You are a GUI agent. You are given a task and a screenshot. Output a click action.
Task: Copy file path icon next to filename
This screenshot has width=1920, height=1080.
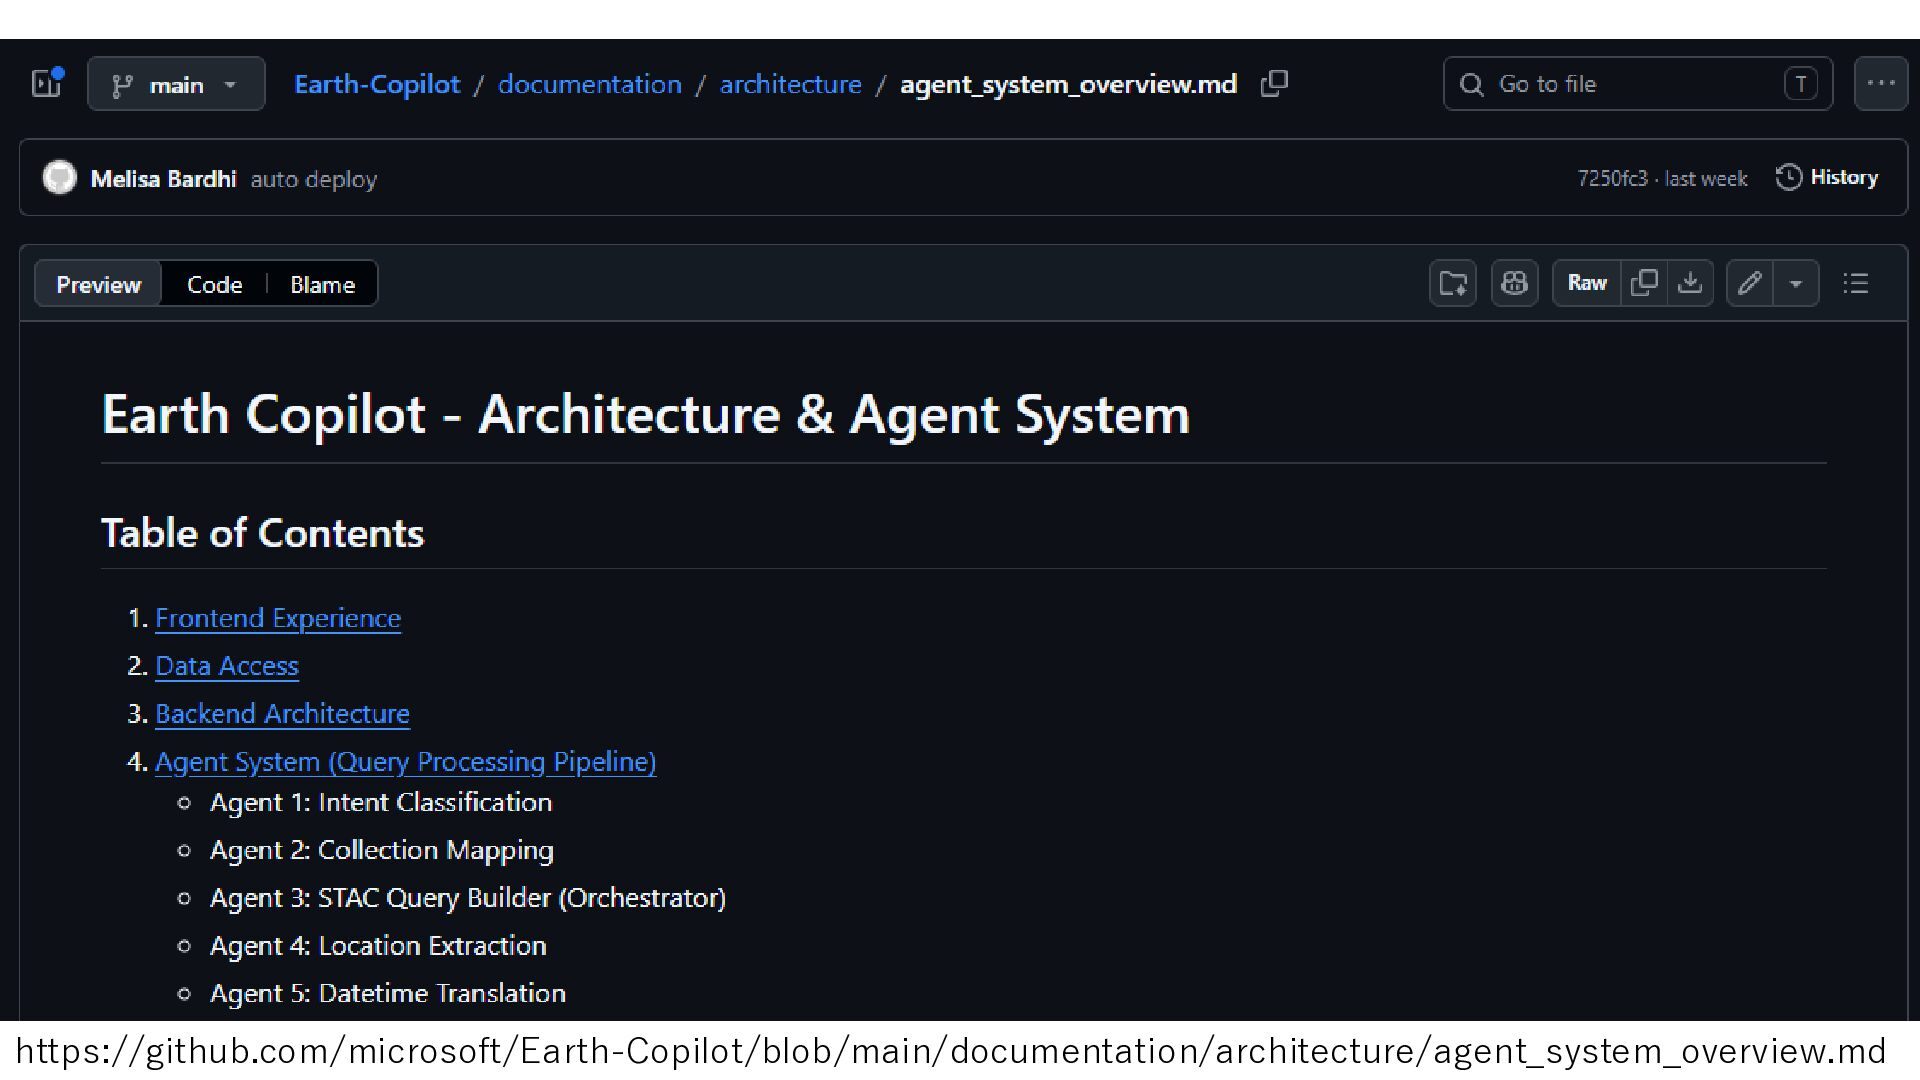point(1274,84)
